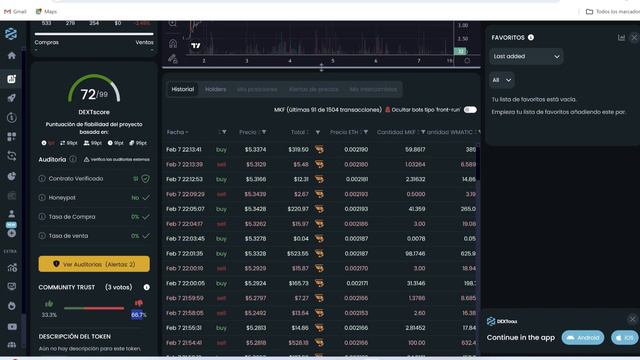Click the iOS app button
This screenshot has height=360, width=640.
(x=624, y=338)
